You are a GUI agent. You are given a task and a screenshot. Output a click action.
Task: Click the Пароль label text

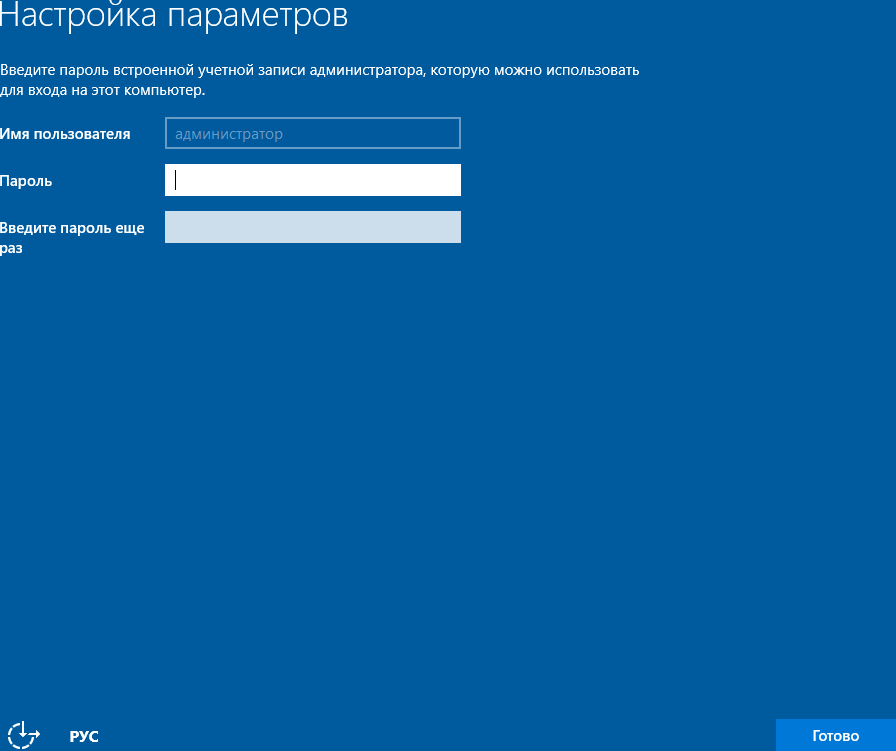click(26, 181)
